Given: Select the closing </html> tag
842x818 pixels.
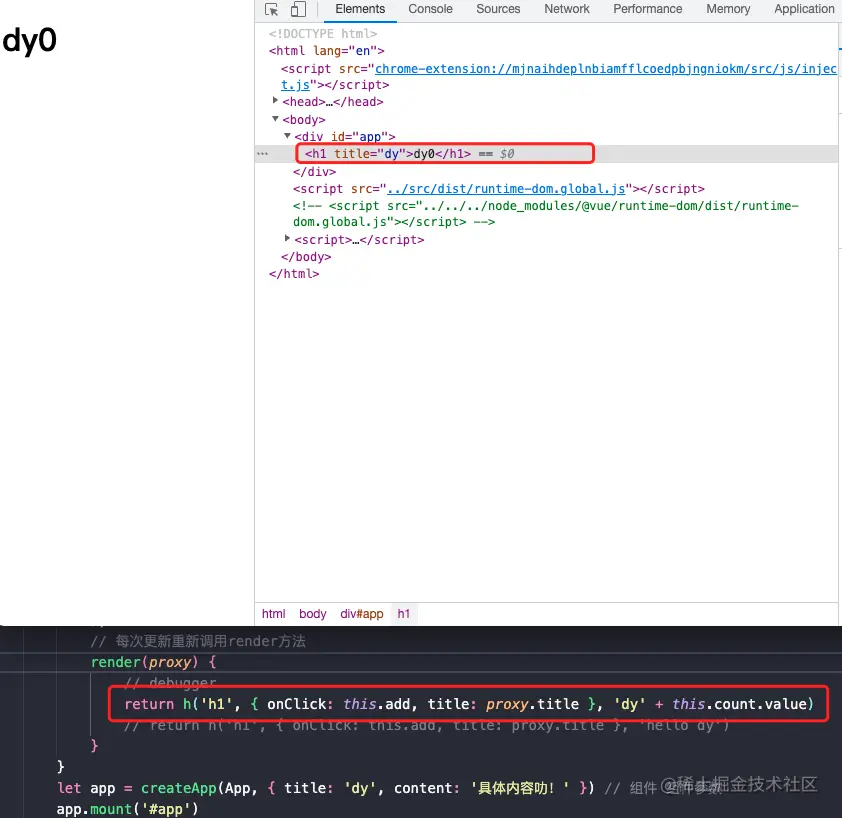Looking at the screenshot, I should pyautogui.click(x=294, y=274).
